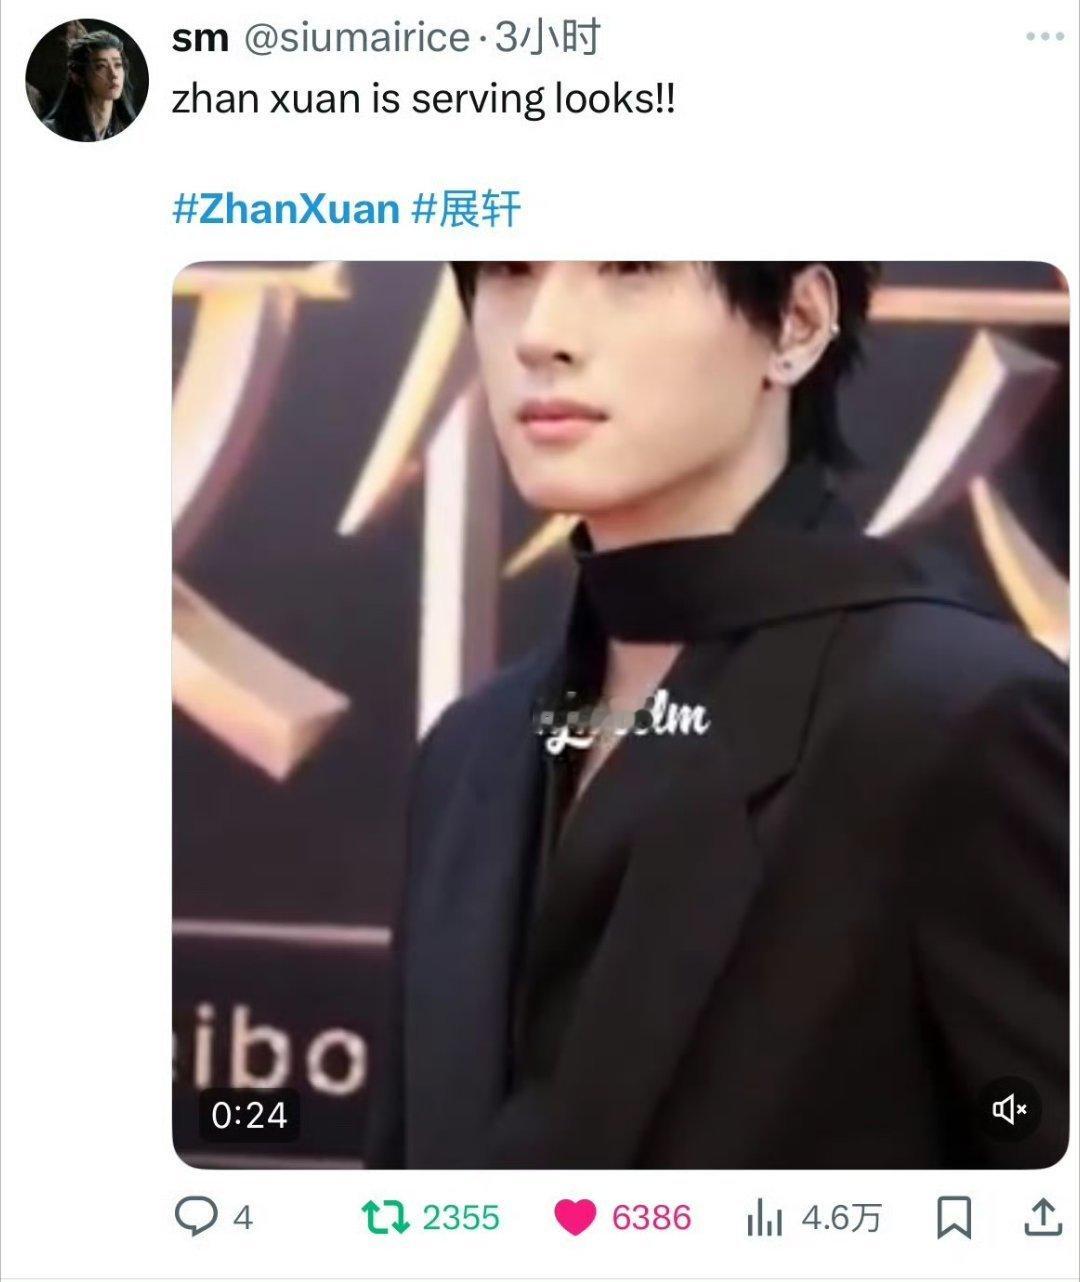Click the like count 6386
1080x1282 pixels.
click(x=651, y=1218)
